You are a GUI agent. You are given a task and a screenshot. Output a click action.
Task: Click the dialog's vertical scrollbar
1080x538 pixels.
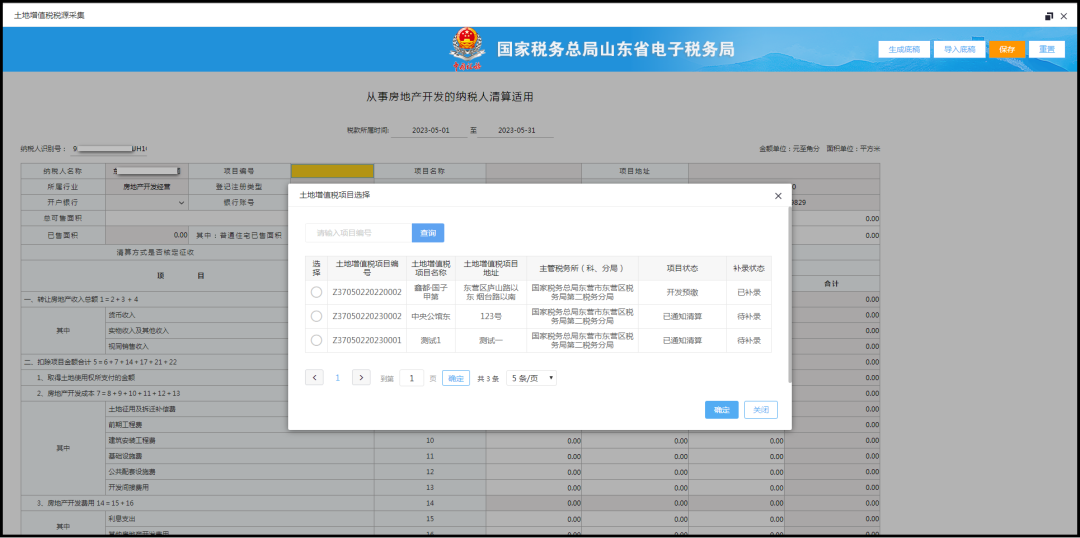pyautogui.click(x=790, y=294)
